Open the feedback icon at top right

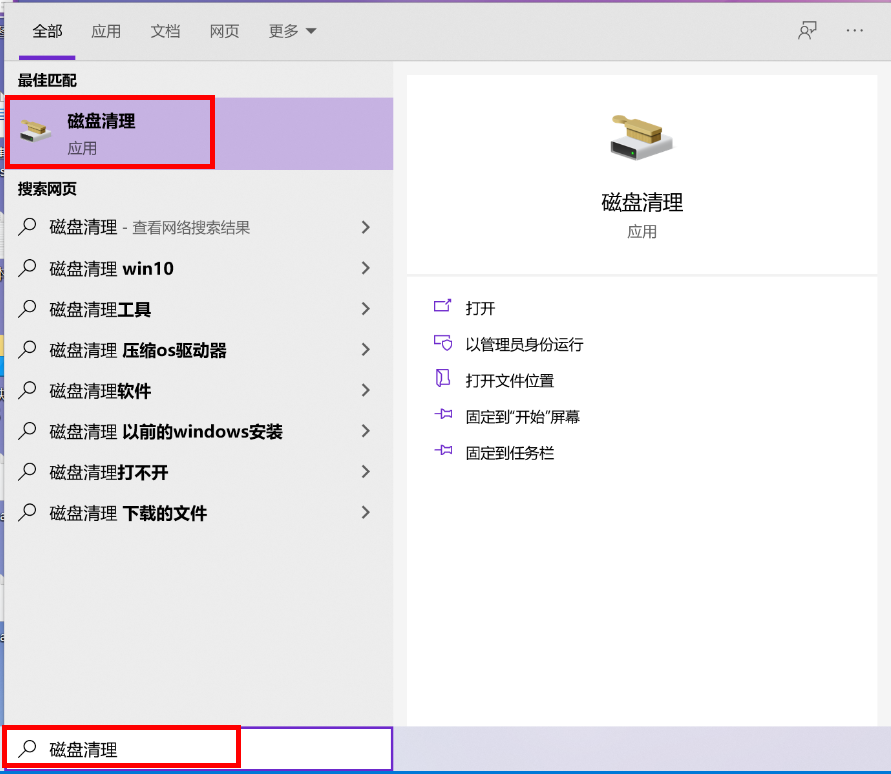coord(806,31)
